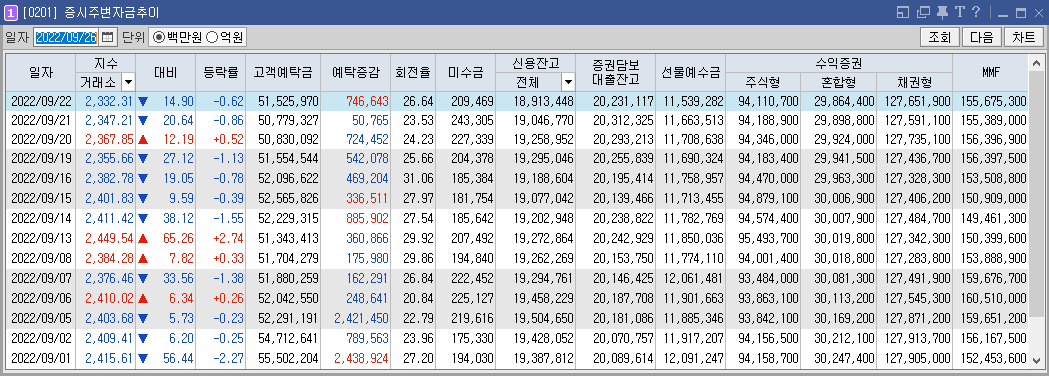The height and width of the screenshot is (376, 1049).
Task: Open the 전체 credit balance dropdown
Action: [x=567, y=82]
